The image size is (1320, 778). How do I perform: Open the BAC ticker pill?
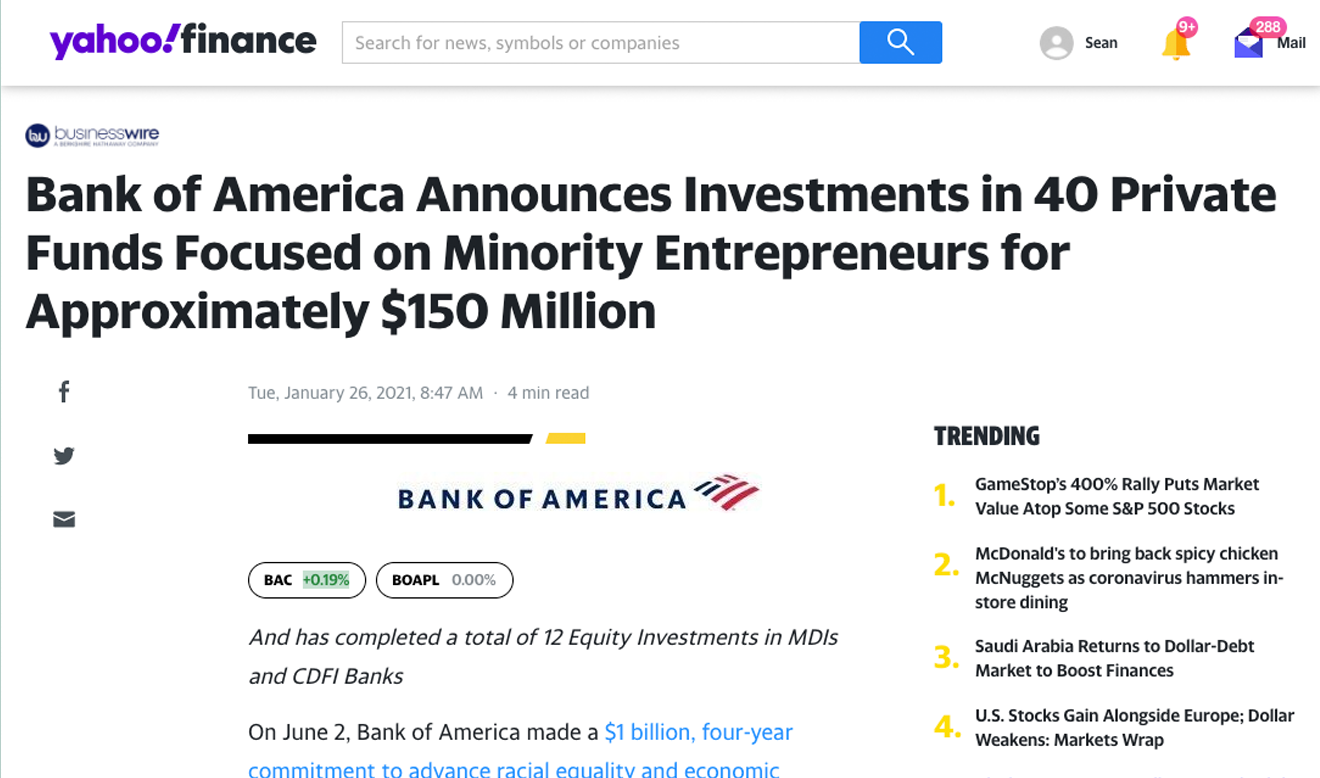(x=306, y=580)
